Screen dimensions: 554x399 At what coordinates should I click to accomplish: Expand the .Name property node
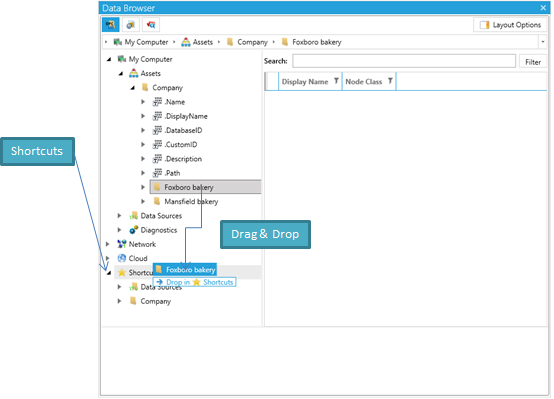click(x=143, y=102)
